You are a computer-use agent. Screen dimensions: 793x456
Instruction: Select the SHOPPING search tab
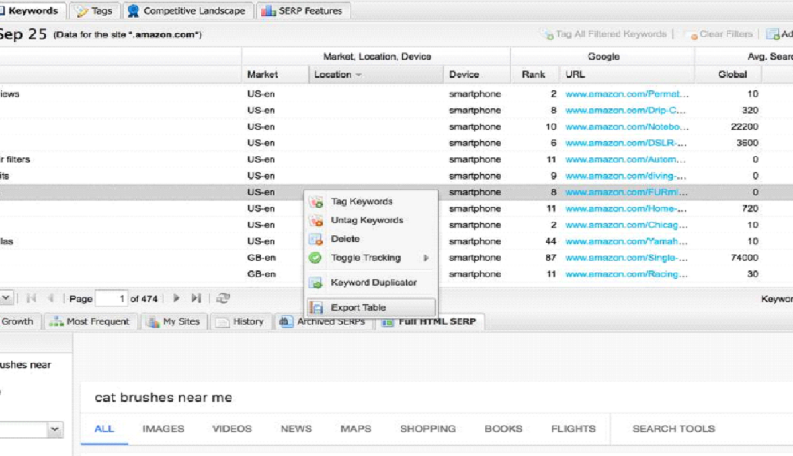click(x=428, y=429)
